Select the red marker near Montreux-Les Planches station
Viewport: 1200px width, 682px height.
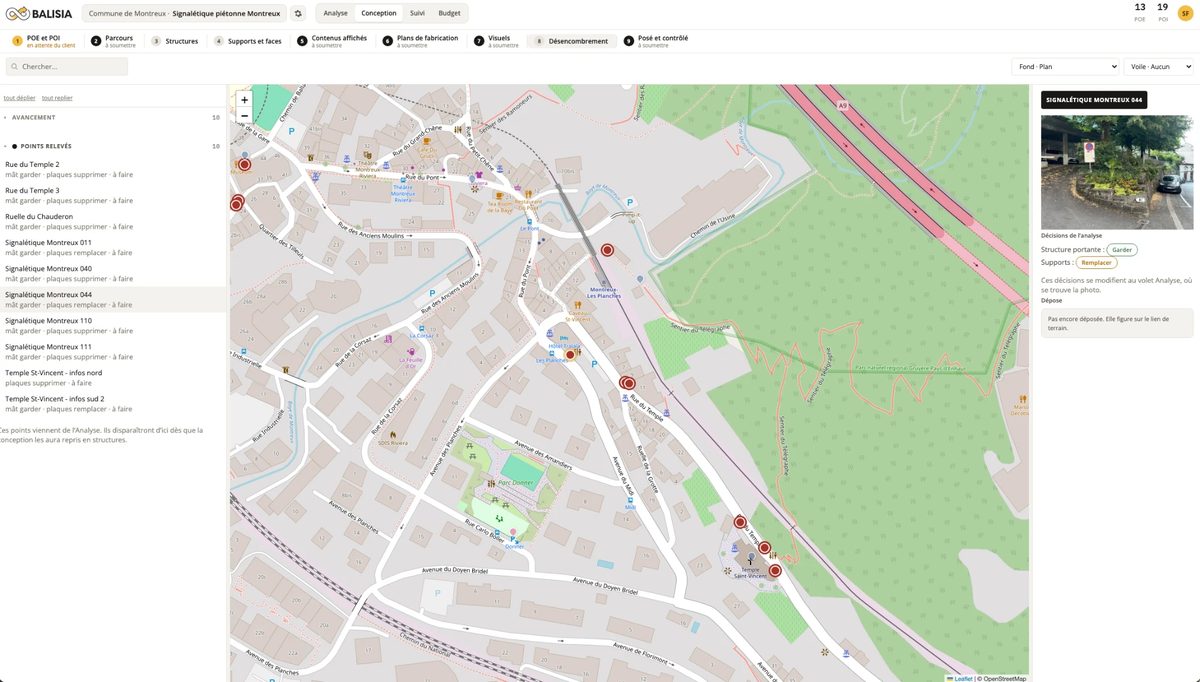pos(607,250)
